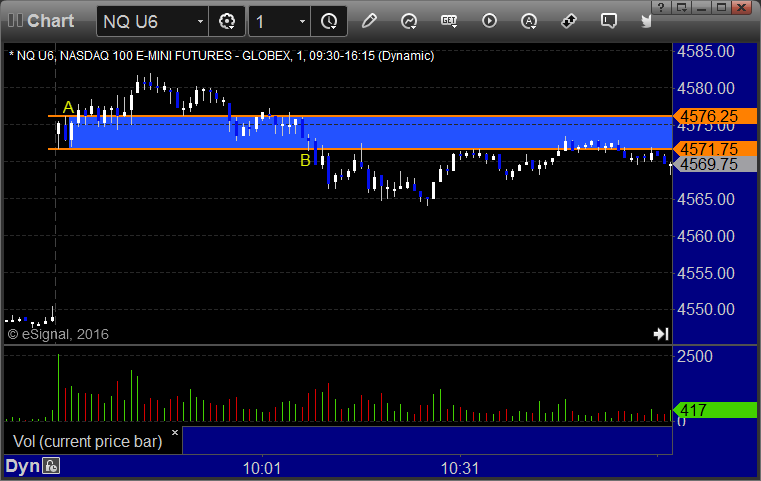Image resolution: width=761 pixels, height=481 pixels.
Task: Toggle the lock icon next to Dyn
Action: click(x=51, y=466)
